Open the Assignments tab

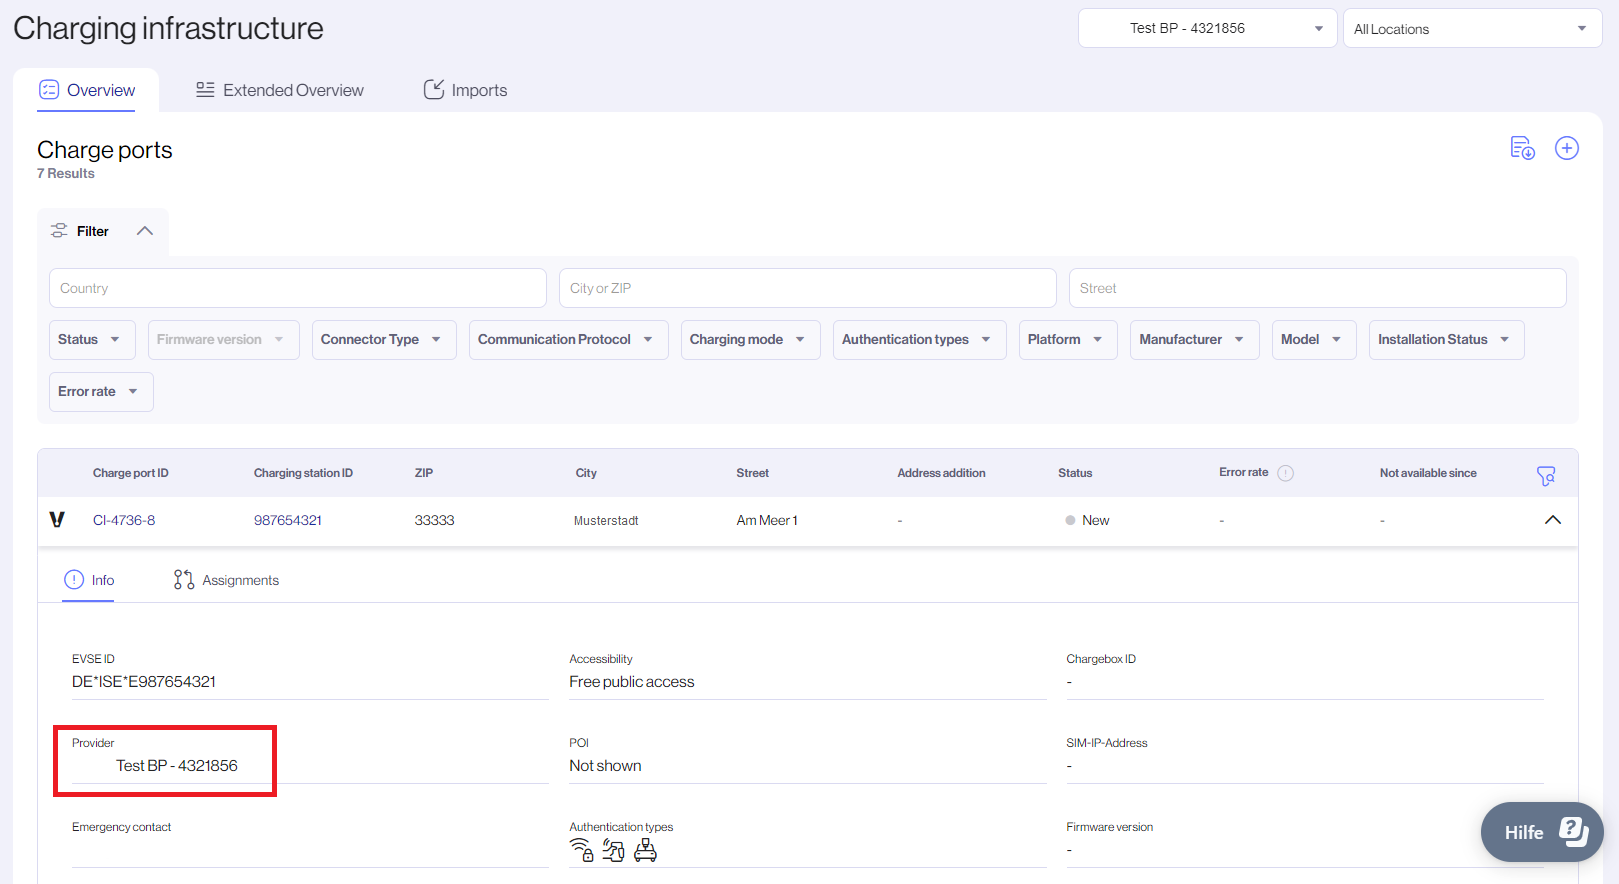point(227,580)
